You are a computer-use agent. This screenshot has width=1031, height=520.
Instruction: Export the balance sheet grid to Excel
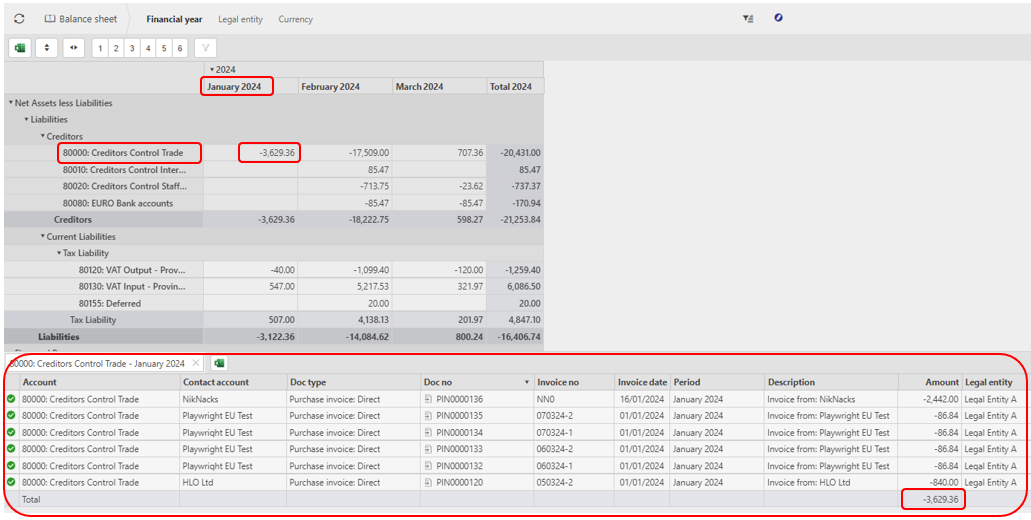coord(20,48)
